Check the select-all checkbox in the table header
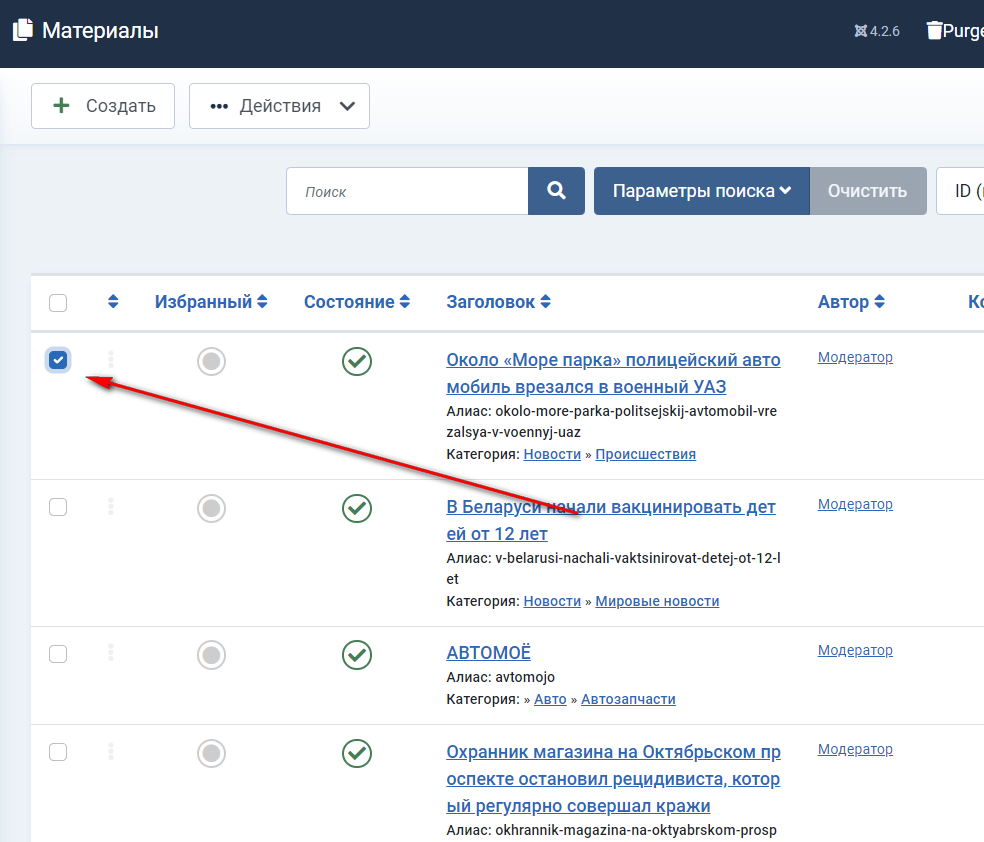Viewport: 984px width, 842px height. pyautogui.click(x=58, y=303)
